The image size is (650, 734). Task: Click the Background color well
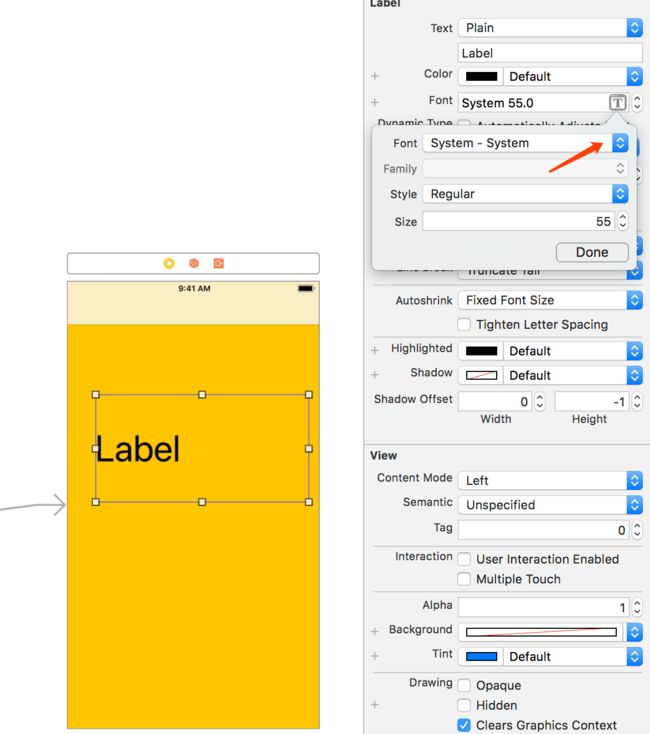pyautogui.click(x=541, y=632)
